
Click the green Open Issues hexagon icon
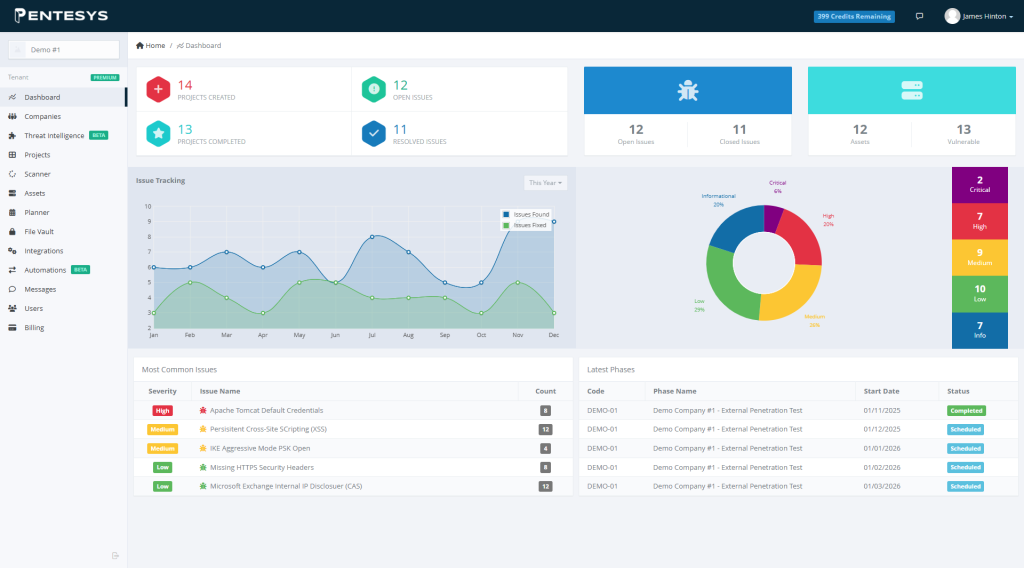tap(373, 89)
